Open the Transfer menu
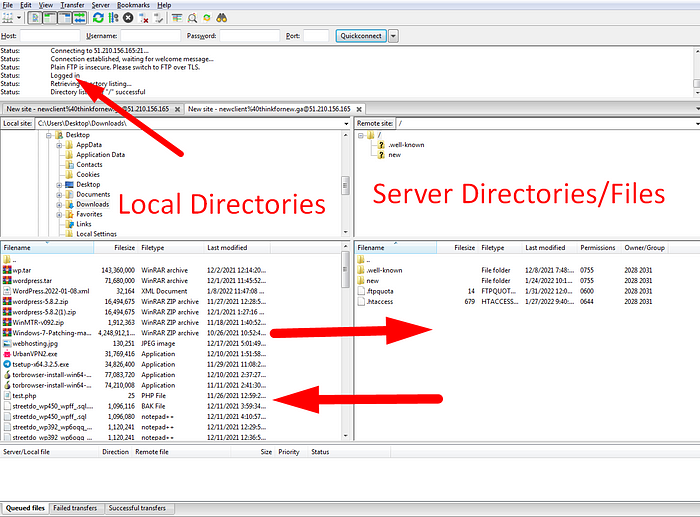Image resolution: width=700 pixels, height=517 pixels. click(72, 5)
